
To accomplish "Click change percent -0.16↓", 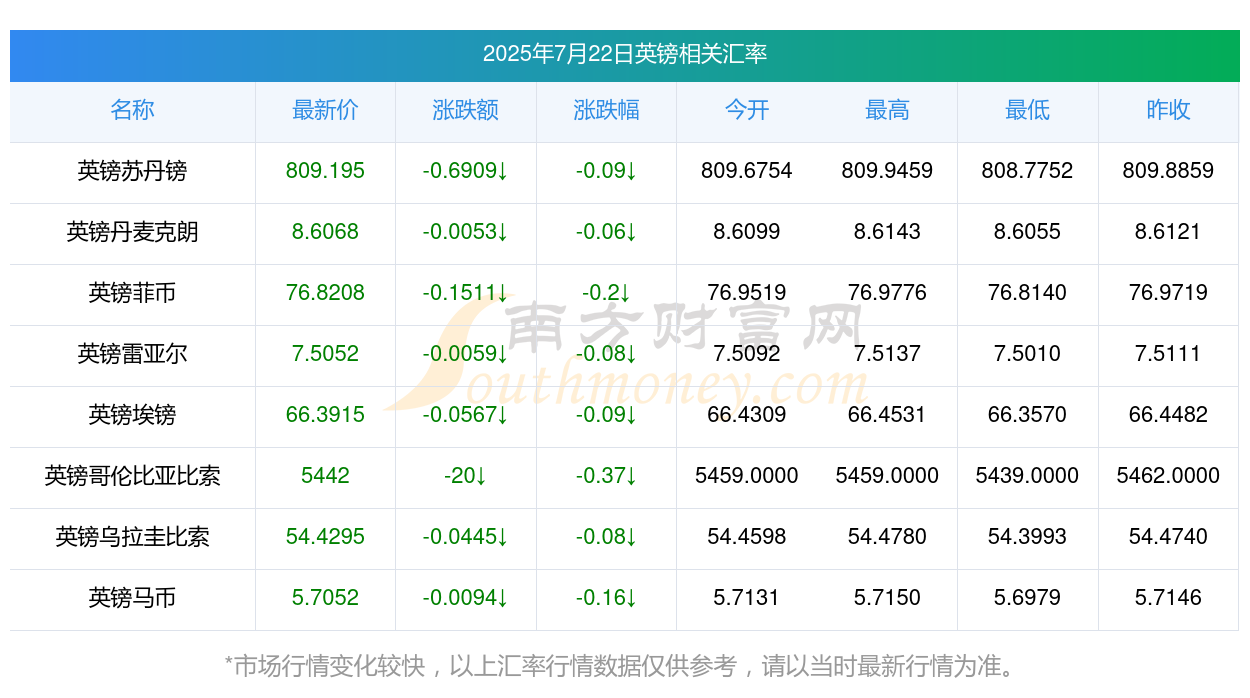I will pos(606,598).
